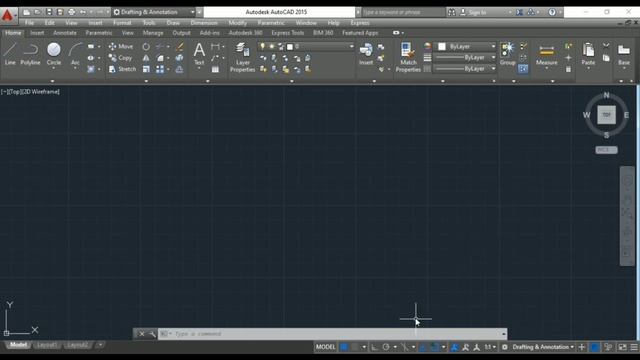Click the Array tool icon
The height and width of the screenshot is (360, 640).
[160, 69]
